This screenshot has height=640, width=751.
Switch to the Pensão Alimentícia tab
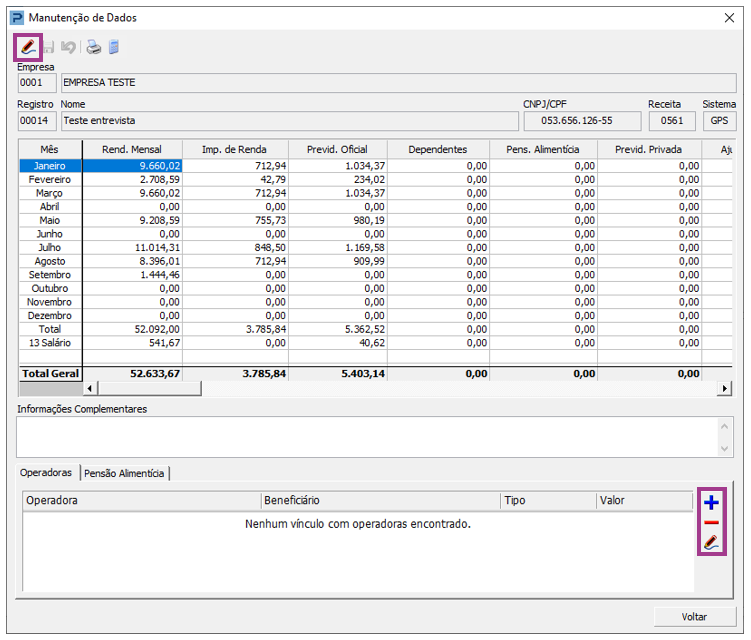tap(124, 473)
